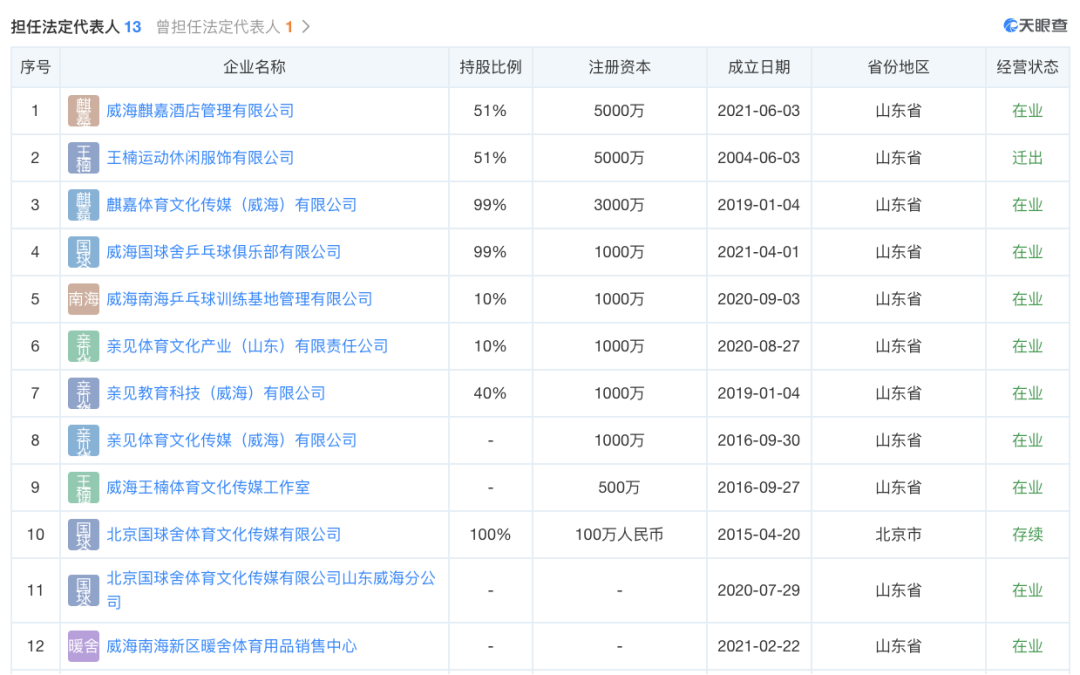This screenshot has height=675, width=1080.
Task: Open 威海麒嘉酒店管理有限公司 company page
Action: (200, 111)
